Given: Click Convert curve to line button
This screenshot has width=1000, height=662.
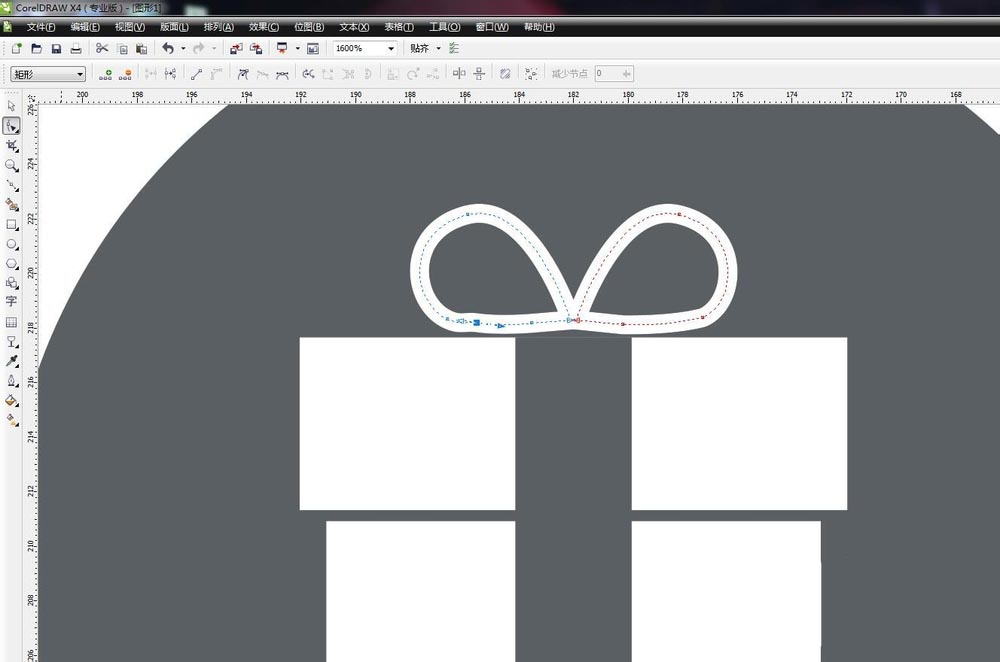Looking at the screenshot, I should point(196,74).
